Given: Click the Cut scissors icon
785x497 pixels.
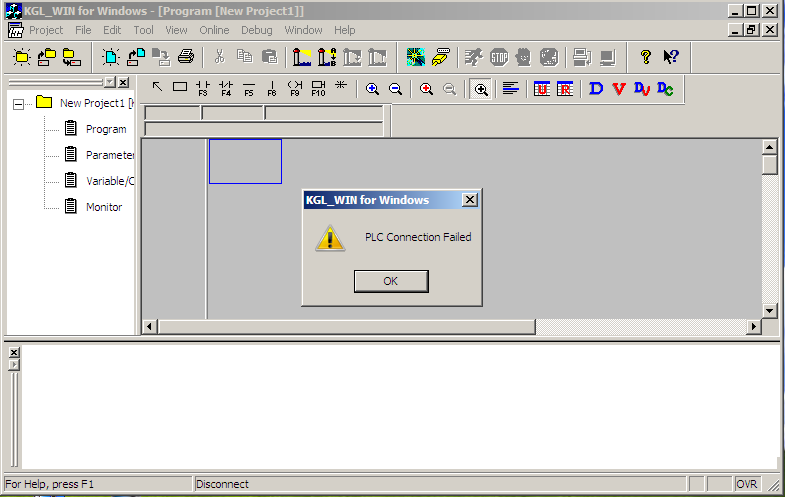Looking at the screenshot, I should (x=219, y=57).
